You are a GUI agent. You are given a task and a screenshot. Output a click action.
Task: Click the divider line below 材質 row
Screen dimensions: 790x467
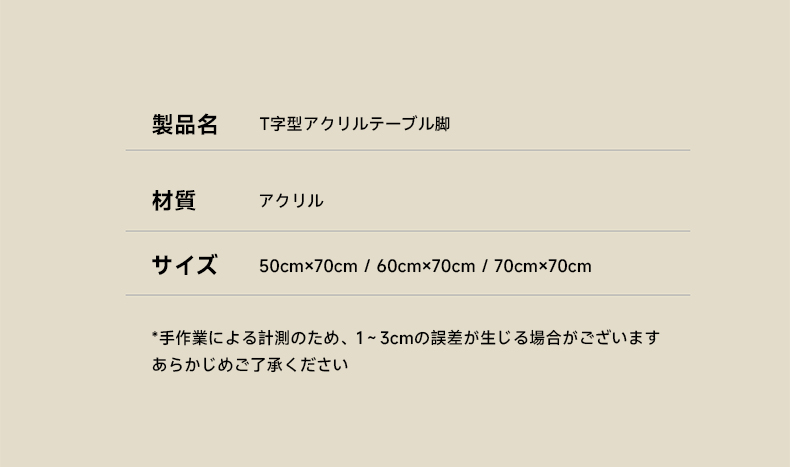point(408,231)
